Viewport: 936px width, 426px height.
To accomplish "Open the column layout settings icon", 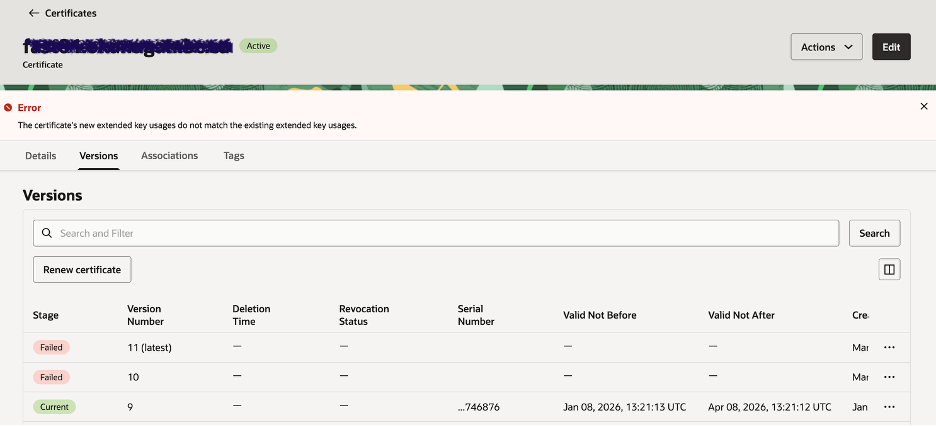I will tap(889, 269).
